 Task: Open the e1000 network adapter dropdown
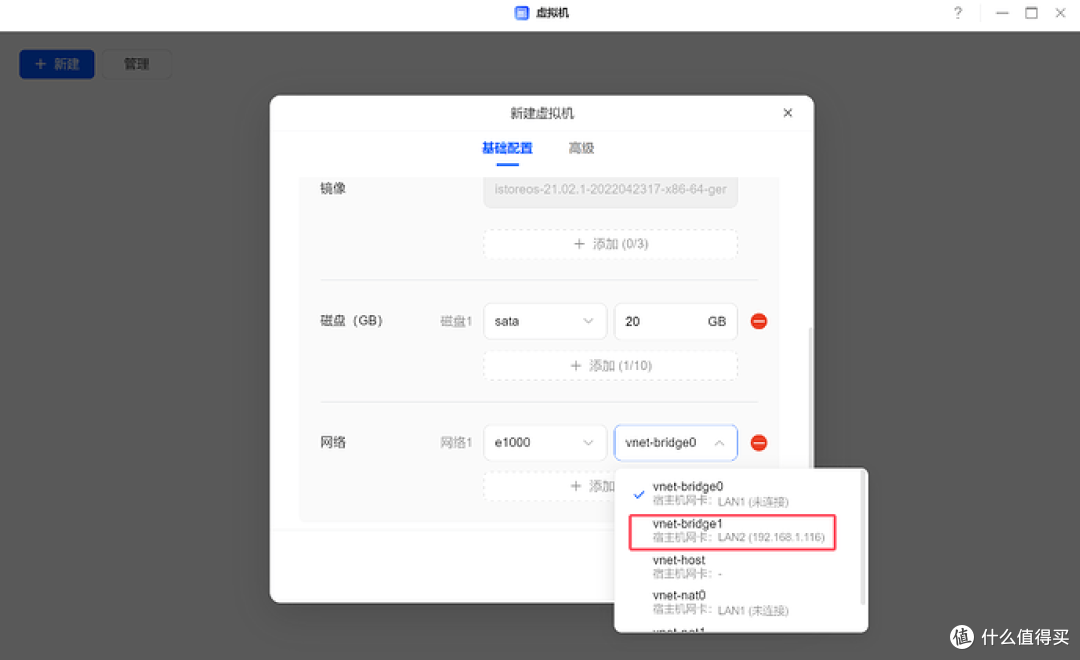545,442
